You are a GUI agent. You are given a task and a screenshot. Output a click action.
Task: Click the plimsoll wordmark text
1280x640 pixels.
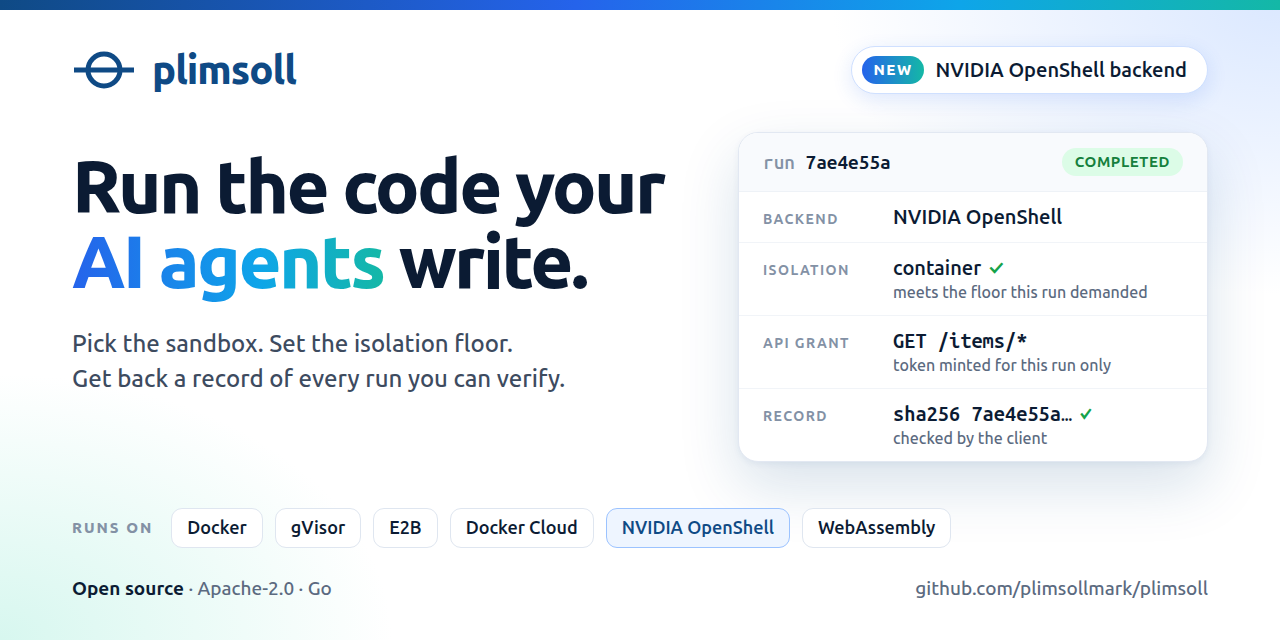225,71
